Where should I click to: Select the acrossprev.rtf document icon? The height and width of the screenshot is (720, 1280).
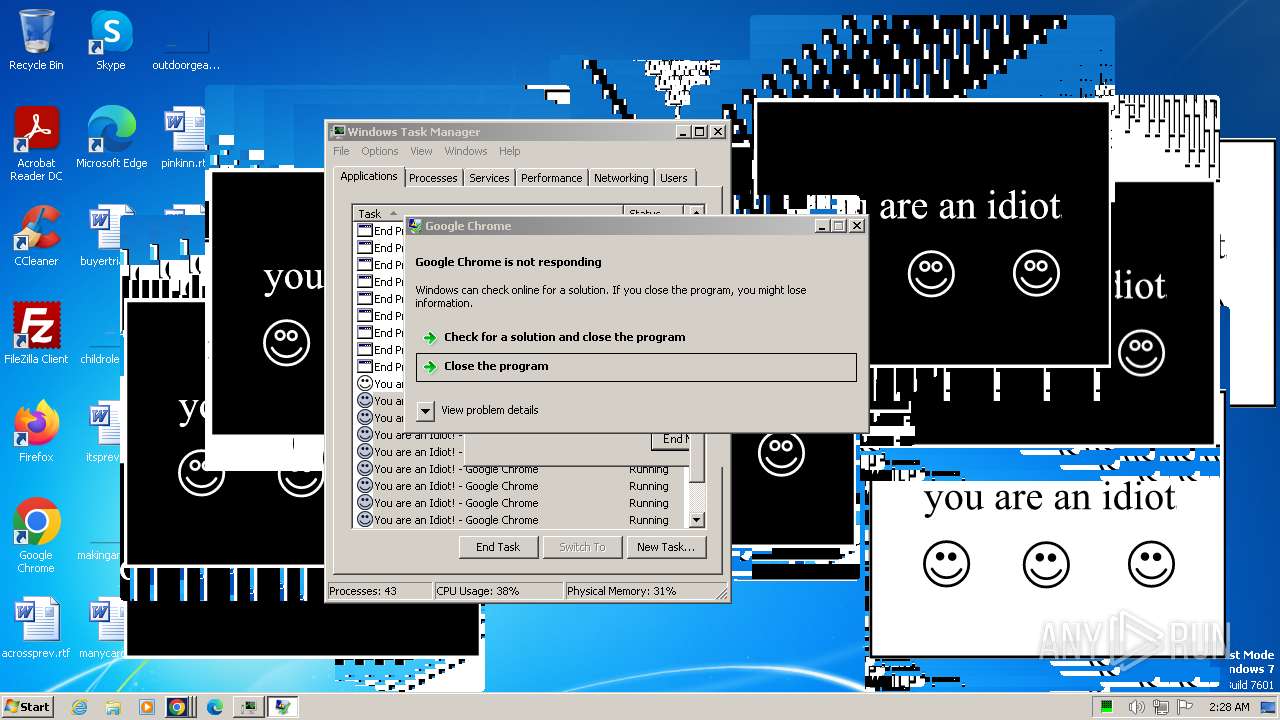[36, 628]
